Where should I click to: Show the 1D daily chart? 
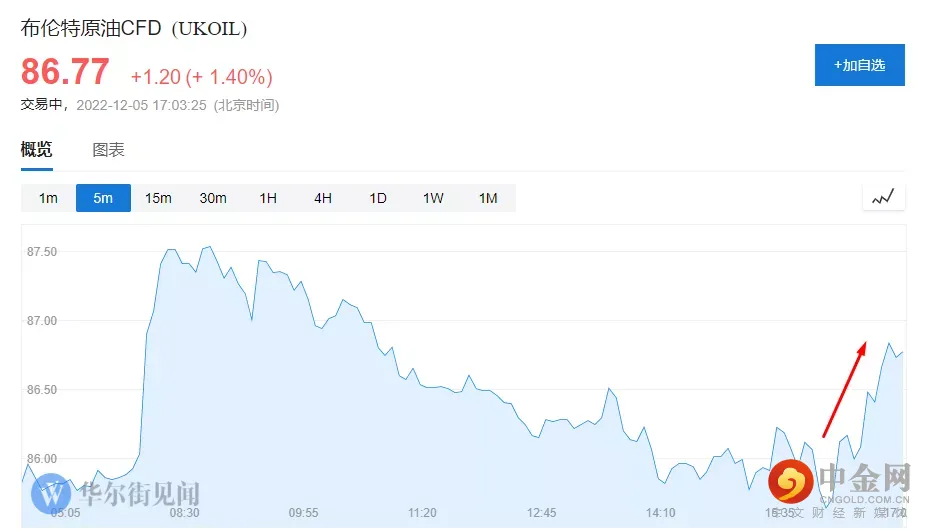pyautogui.click(x=378, y=198)
